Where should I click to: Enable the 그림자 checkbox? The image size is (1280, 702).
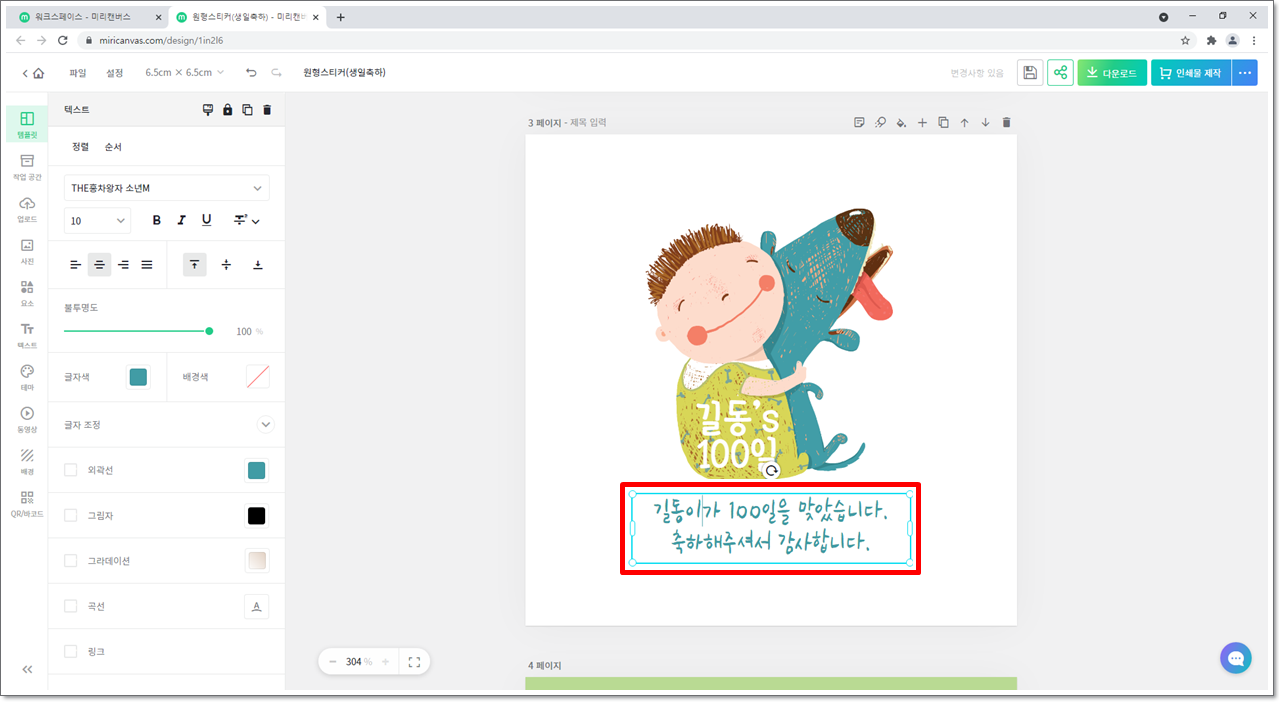pyautogui.click(x=70, y=515)
